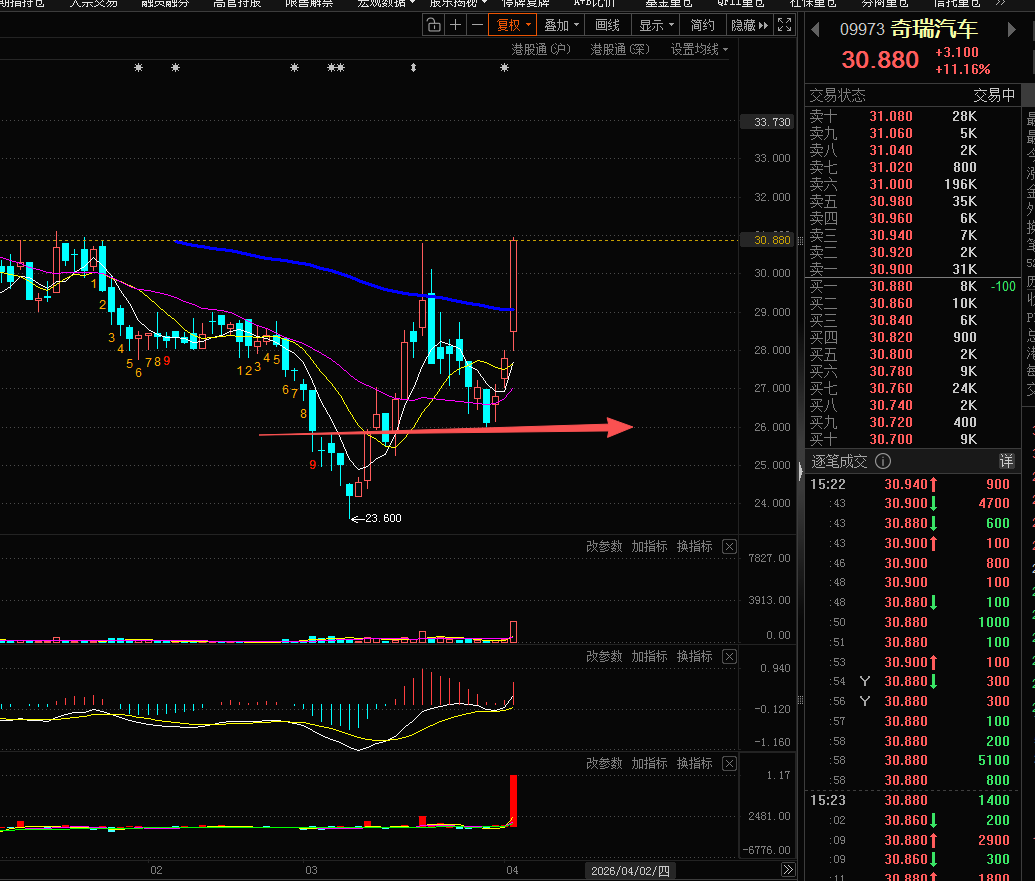Click the star marker left of double-star
The width and height of the screenshot is (1035, 881).
(294, 67)
